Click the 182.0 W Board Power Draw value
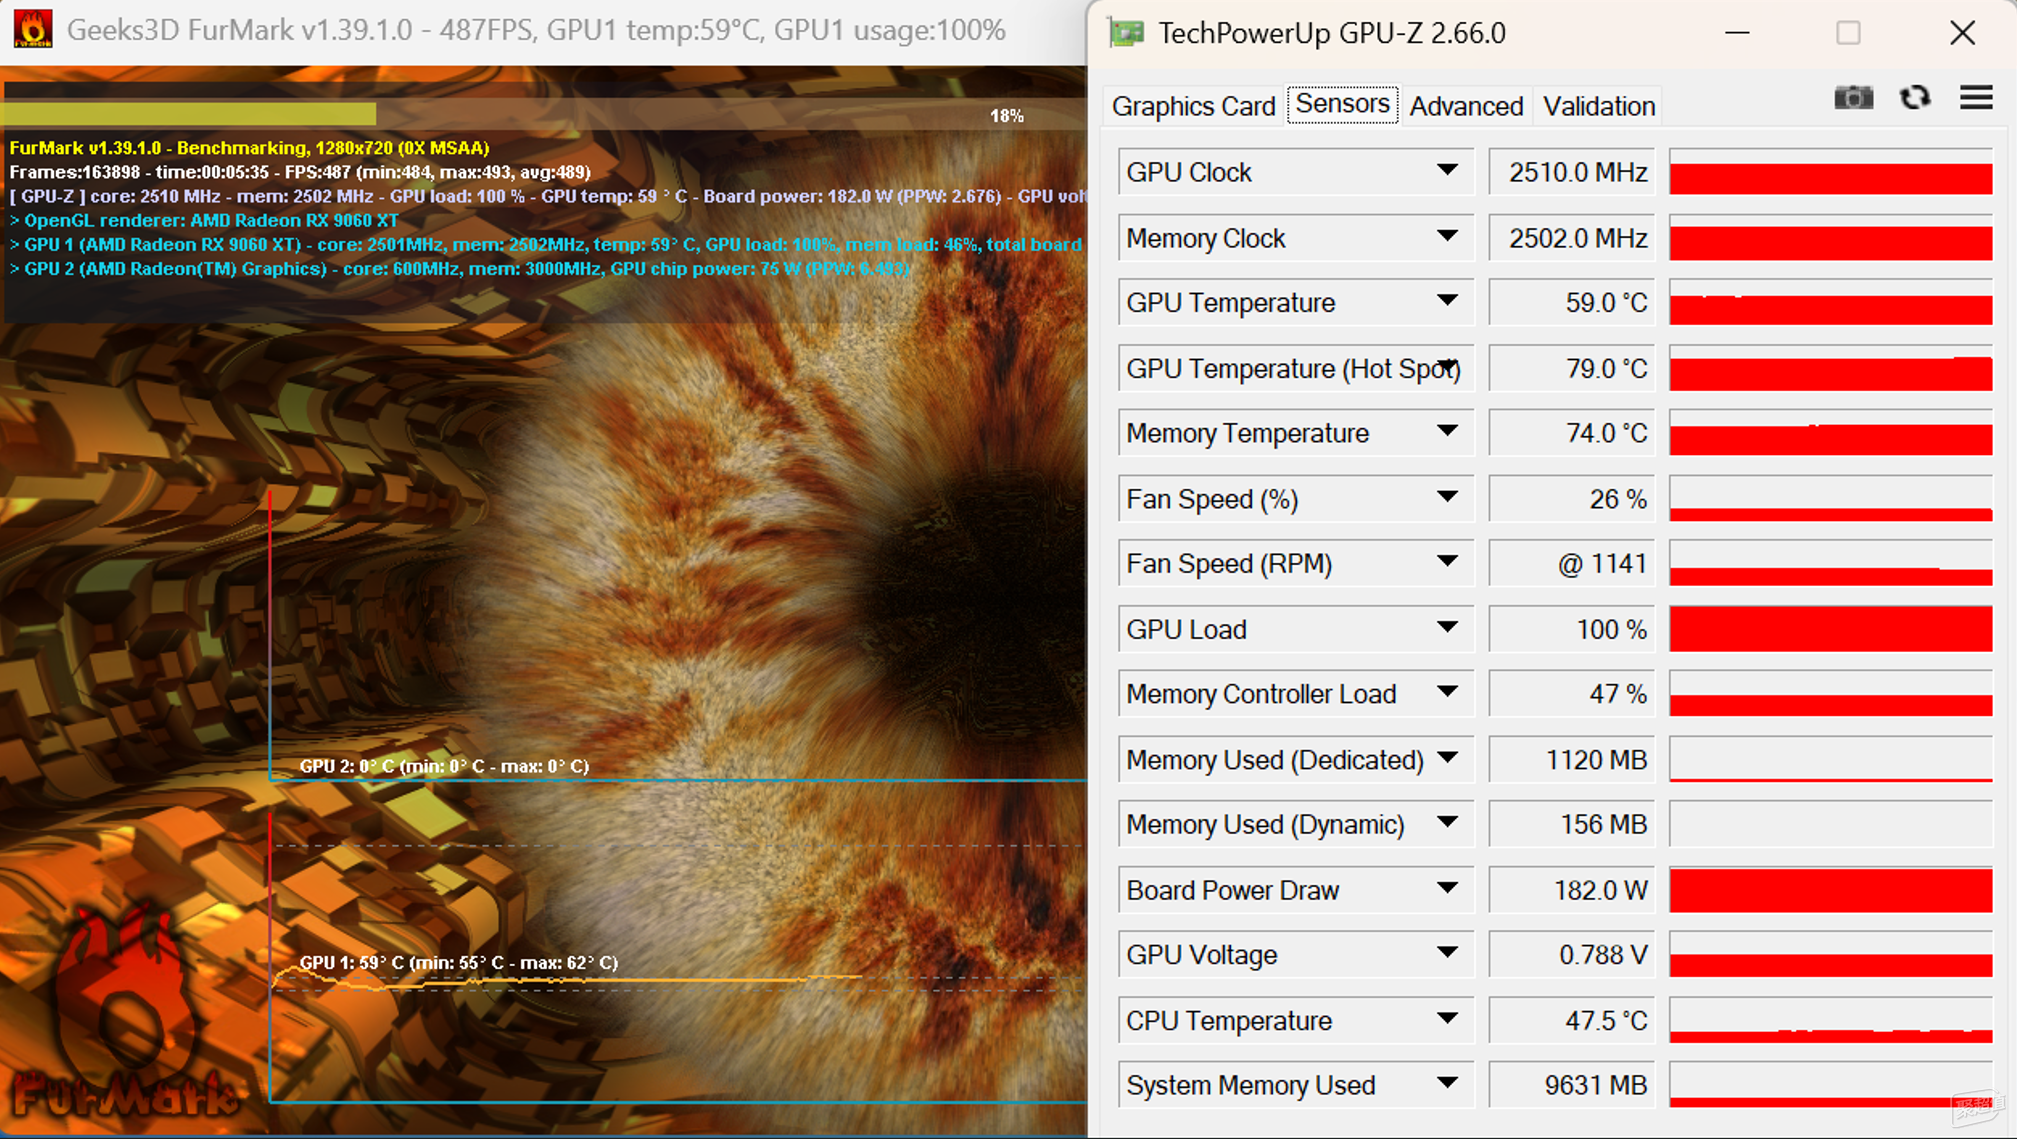 click(x=1571, y=890)
